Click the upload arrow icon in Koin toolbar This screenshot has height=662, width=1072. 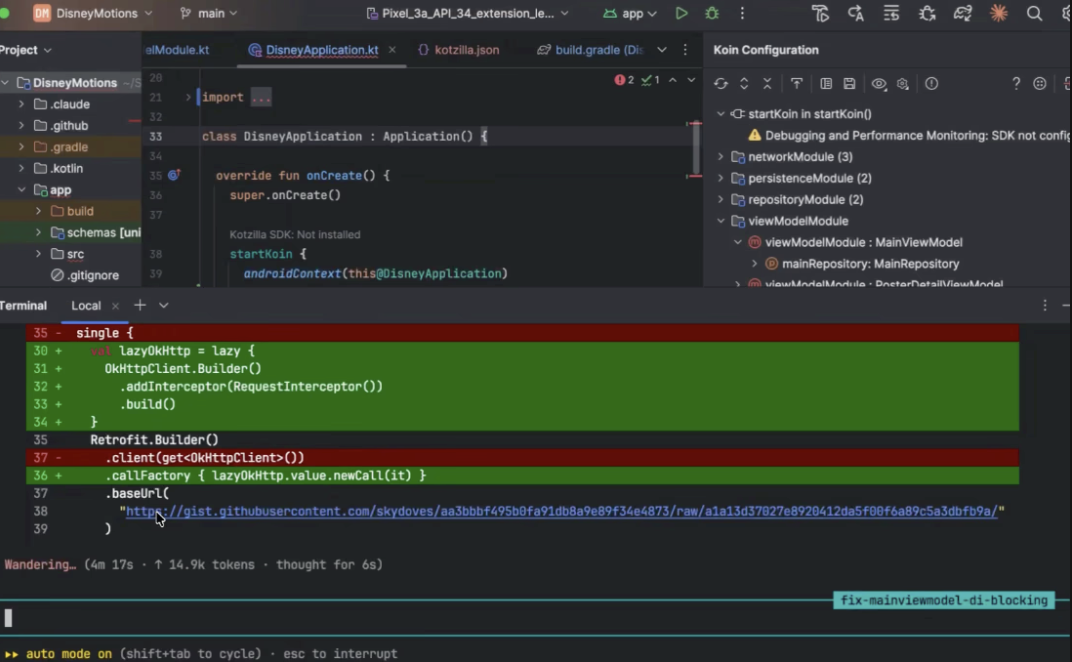[x=796, y=83]
